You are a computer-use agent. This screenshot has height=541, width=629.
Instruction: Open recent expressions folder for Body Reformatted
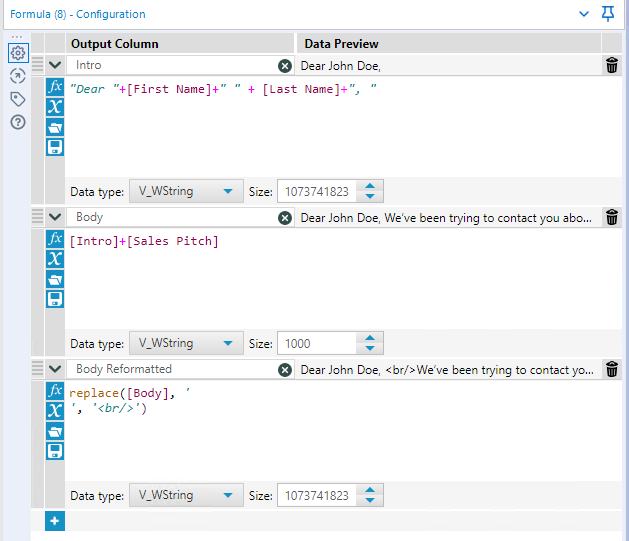pos(55,431)
